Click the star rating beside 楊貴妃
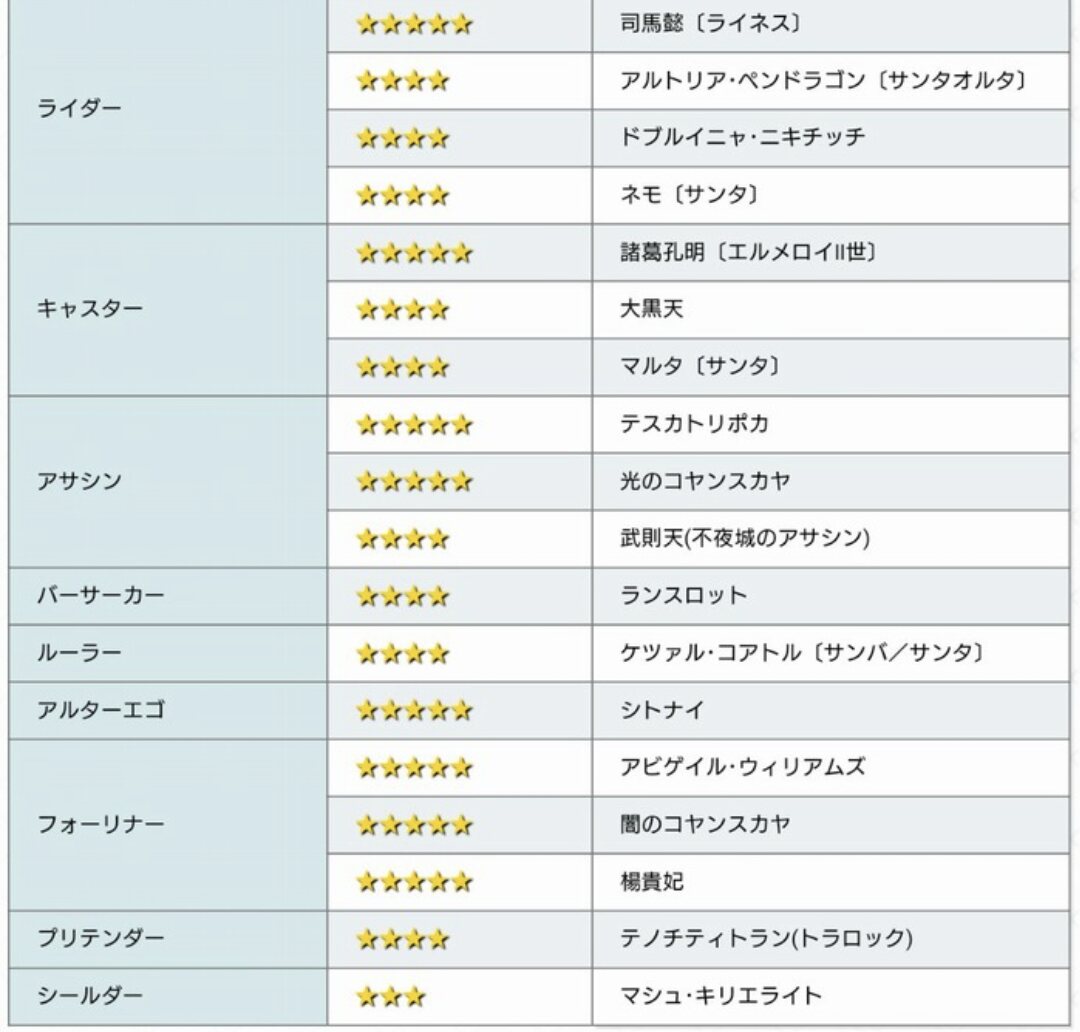The height and width of the screenshot is (1032, 1080). click(413, 882)
